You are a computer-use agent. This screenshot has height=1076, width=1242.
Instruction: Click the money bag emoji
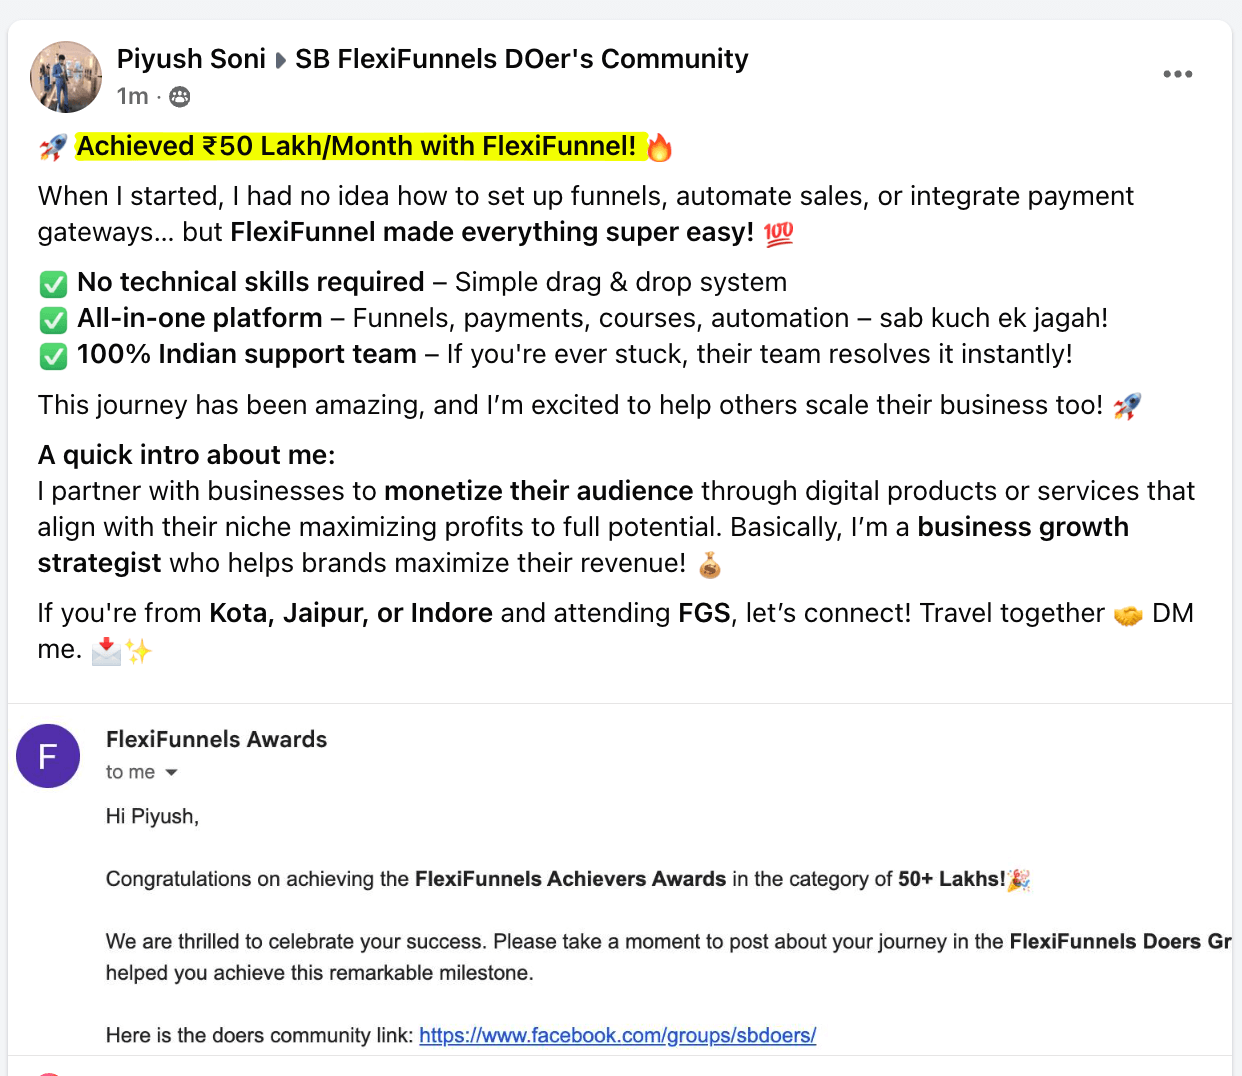(x=709, y=565)
